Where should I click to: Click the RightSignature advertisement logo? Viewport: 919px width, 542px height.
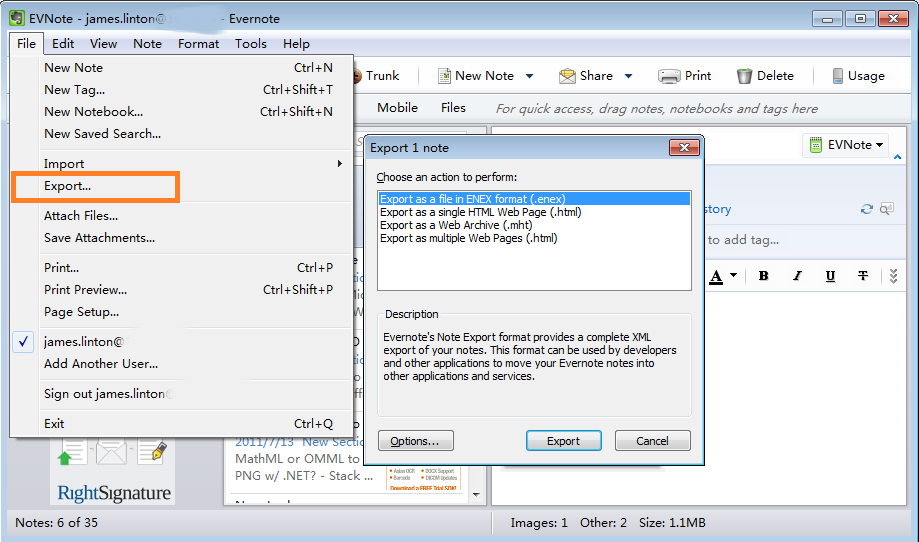(x=114, y=493)
